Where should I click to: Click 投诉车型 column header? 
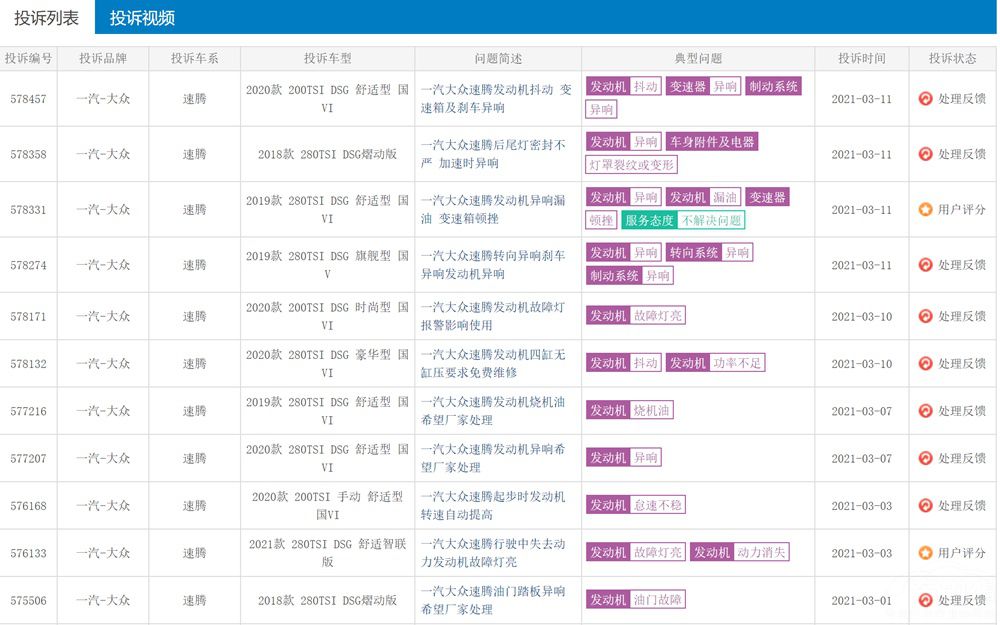(328, 59)
